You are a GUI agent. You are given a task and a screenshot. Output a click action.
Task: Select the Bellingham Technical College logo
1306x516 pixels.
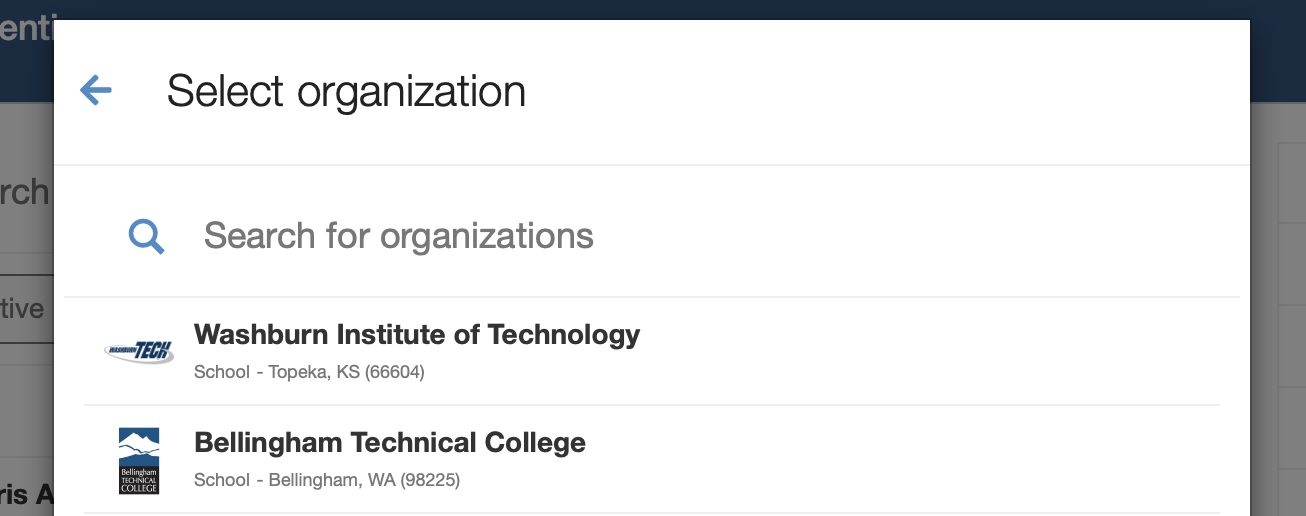click(x=139, y=460)
